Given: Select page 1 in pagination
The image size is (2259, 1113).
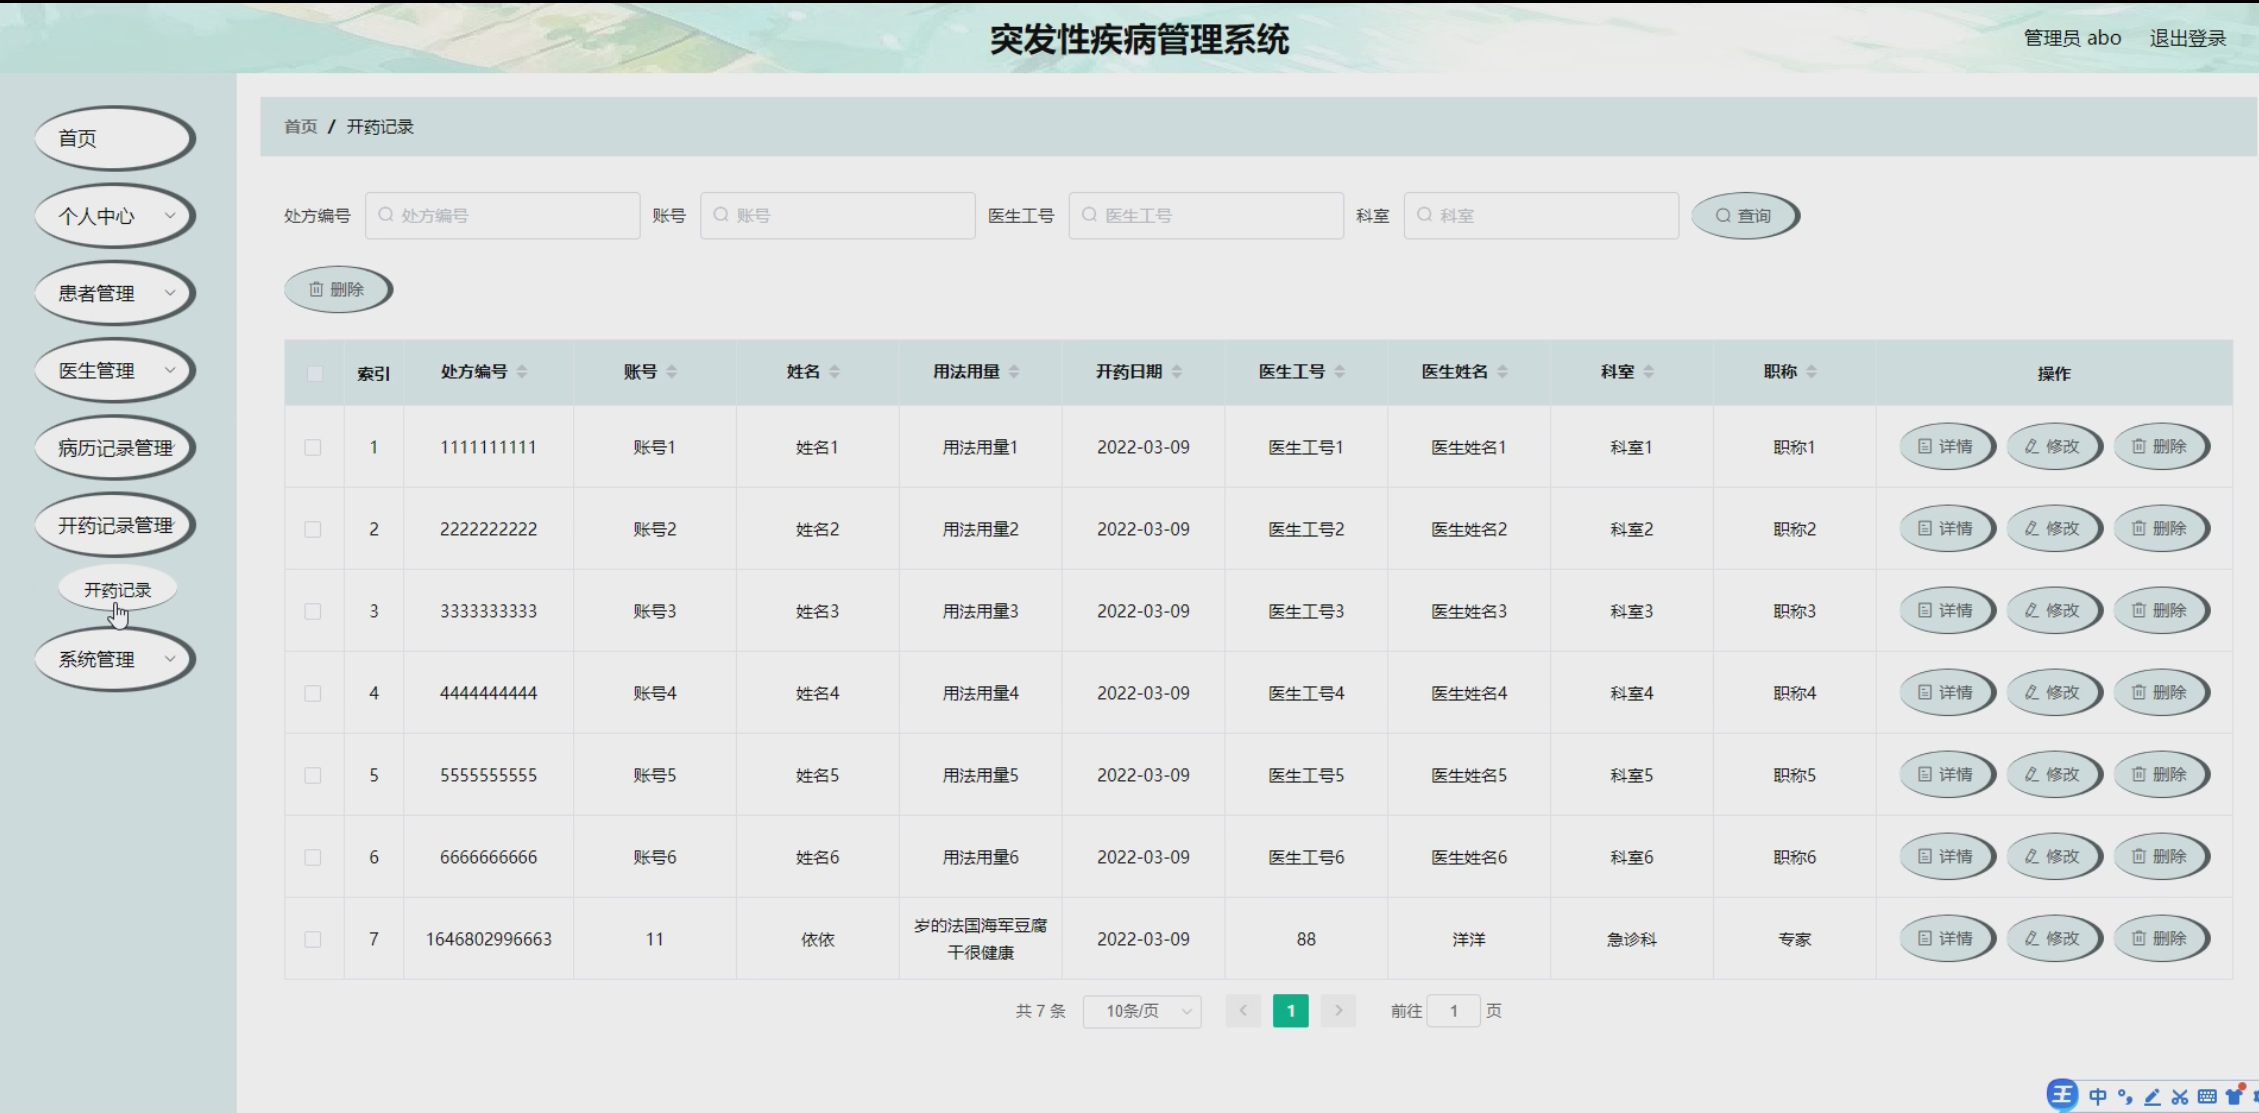Looking at the screenshot, I should click(x=1291, y=1011).
